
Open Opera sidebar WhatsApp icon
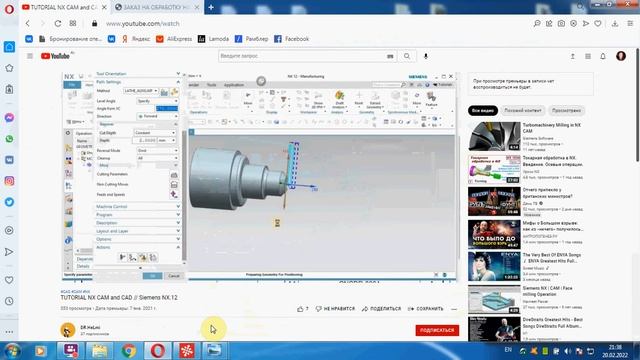tap(9, 139)
